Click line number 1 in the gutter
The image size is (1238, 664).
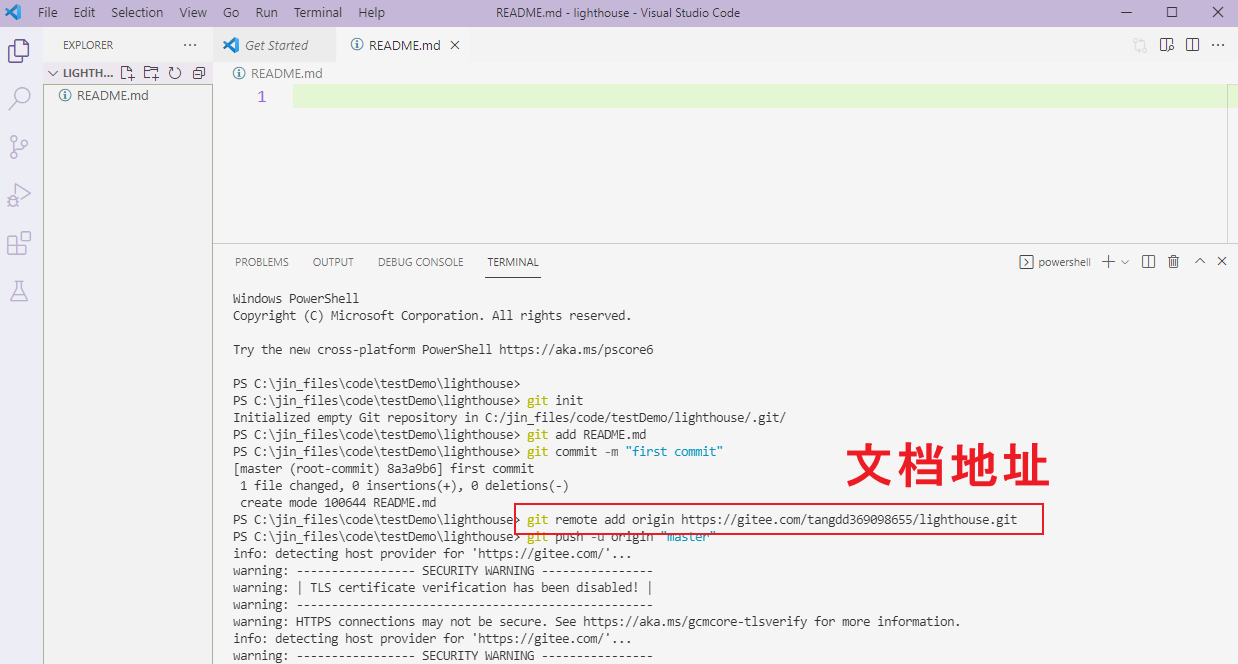pos(262,97)
